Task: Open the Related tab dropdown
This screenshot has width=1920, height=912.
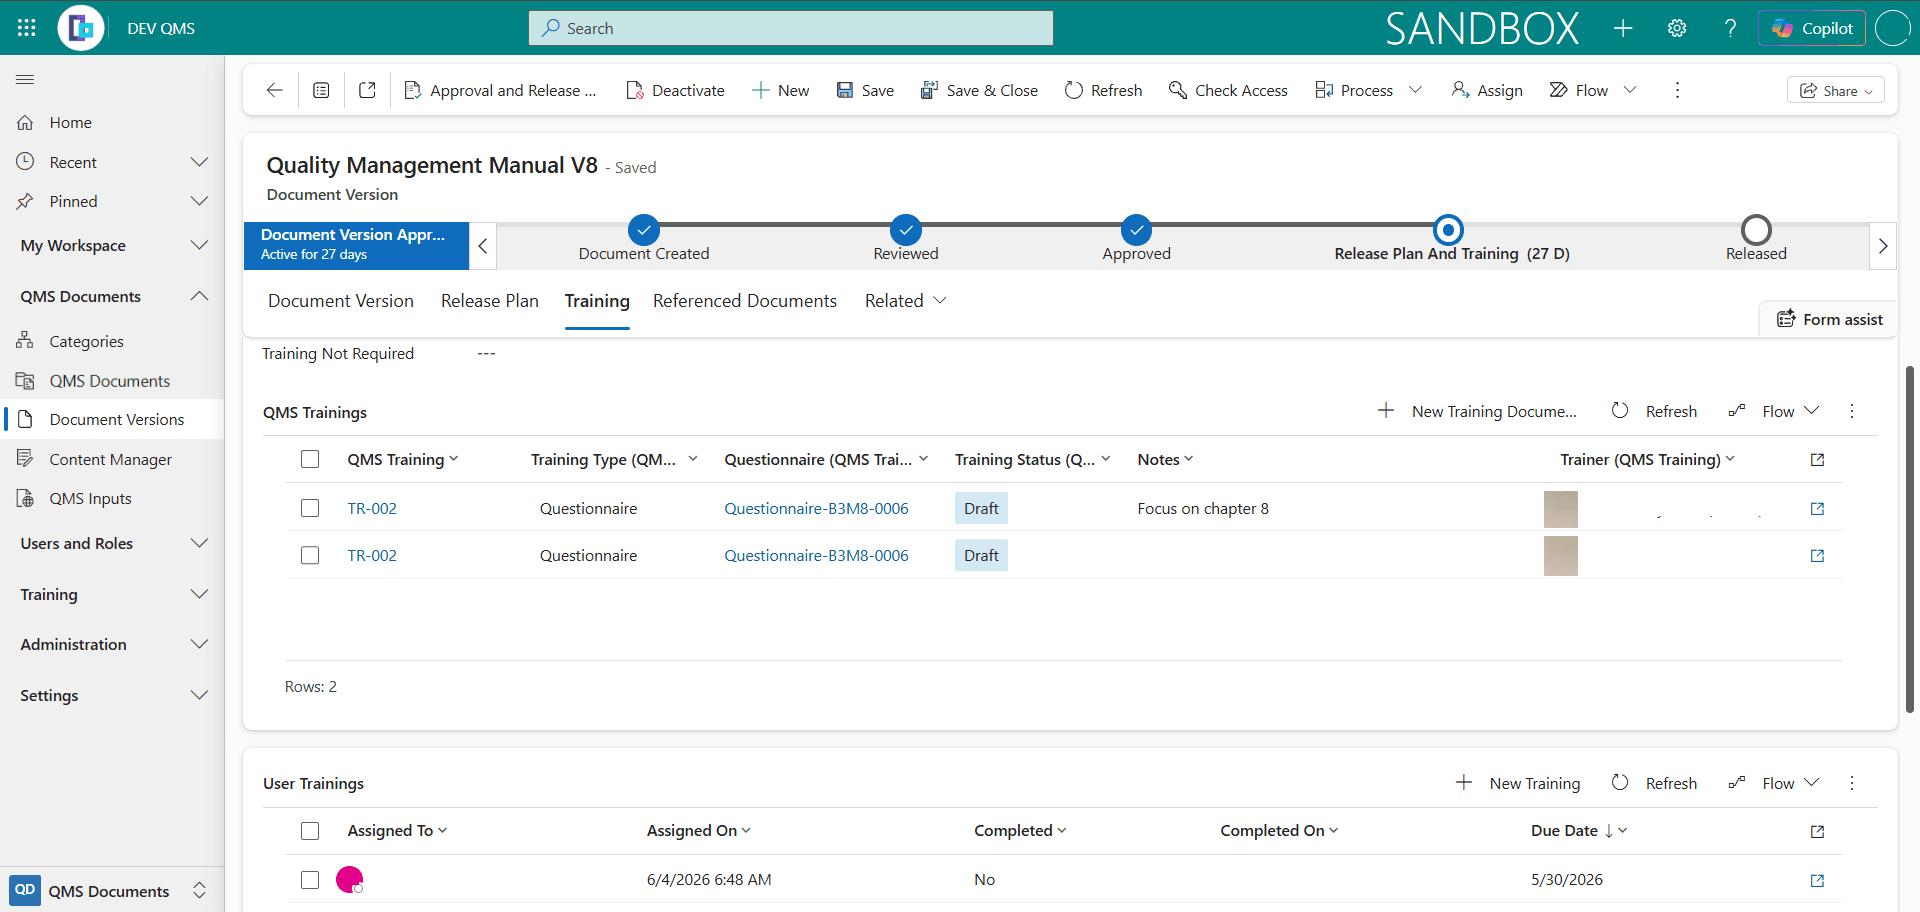Action: pos(906,301)
